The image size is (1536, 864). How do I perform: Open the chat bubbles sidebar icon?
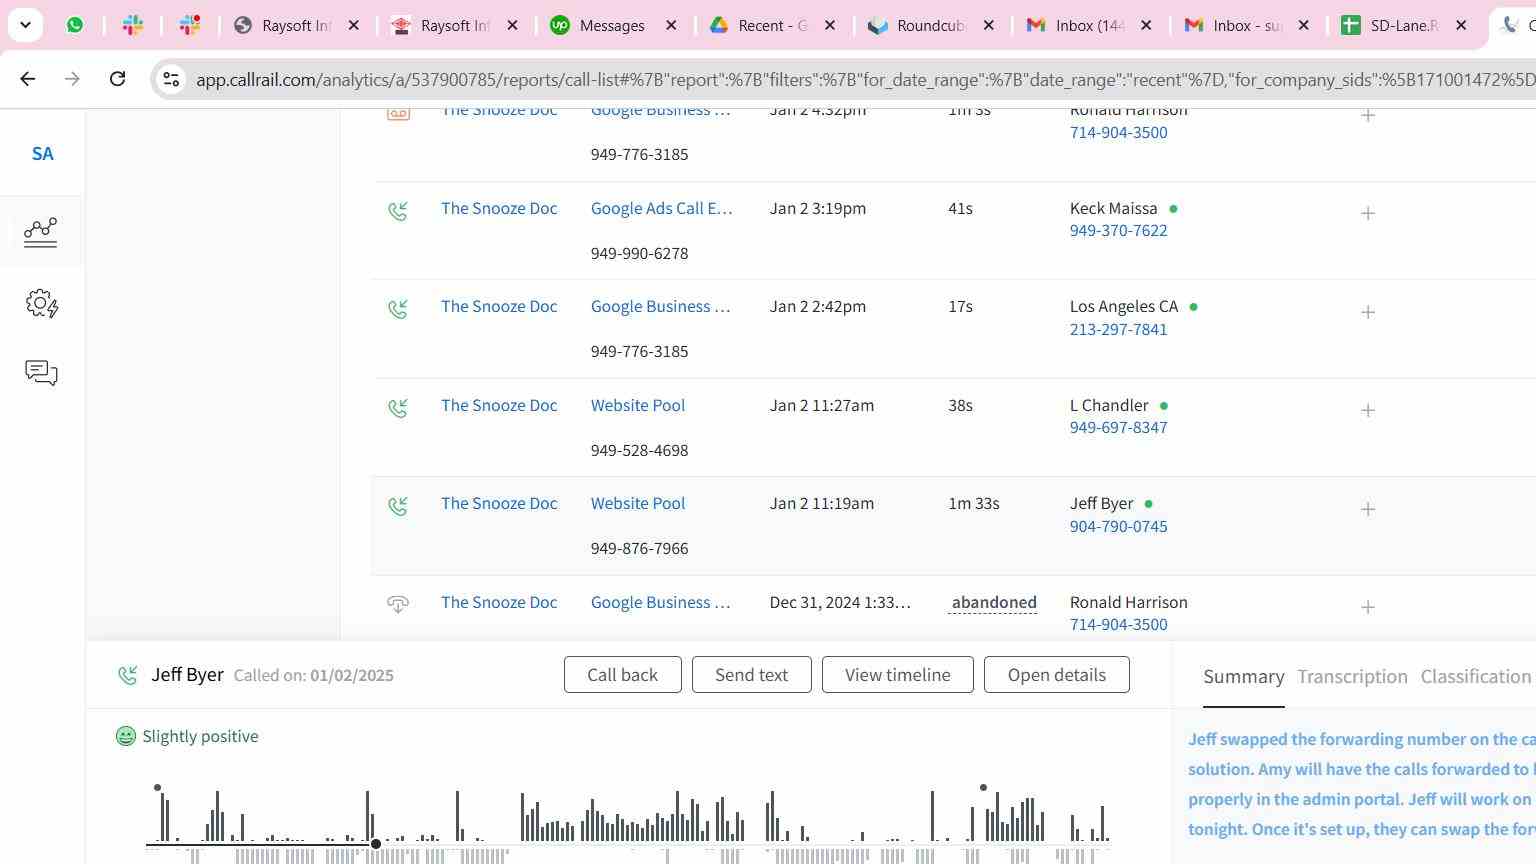pos(42,372)
